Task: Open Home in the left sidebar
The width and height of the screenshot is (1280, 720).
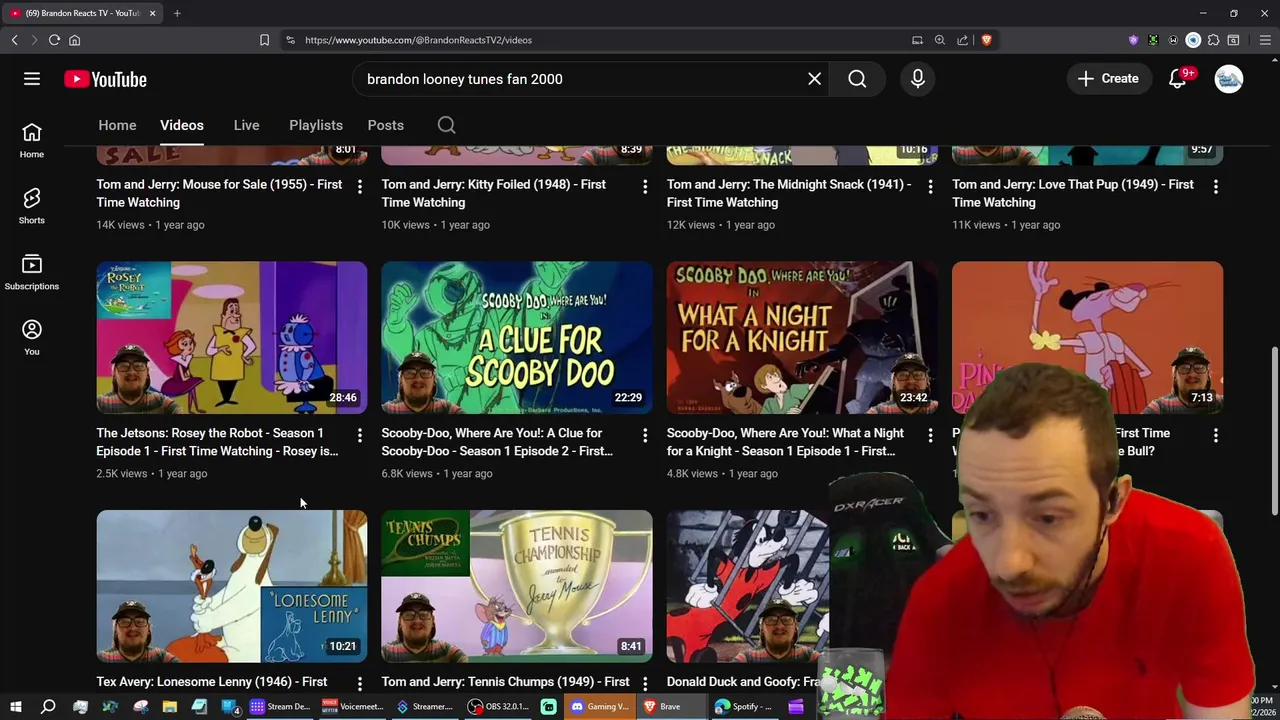Action: [x=32, y=140]
